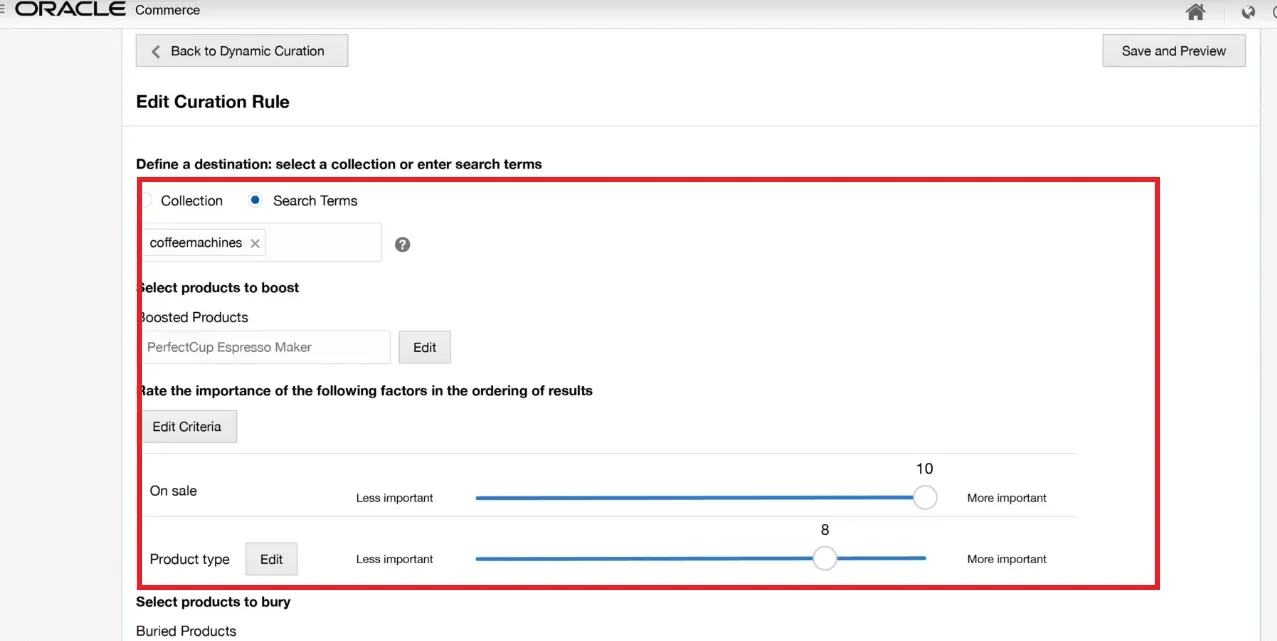Click 'Less important' in the On sale row
The image size is (1277, 641).
coord(395,498)
